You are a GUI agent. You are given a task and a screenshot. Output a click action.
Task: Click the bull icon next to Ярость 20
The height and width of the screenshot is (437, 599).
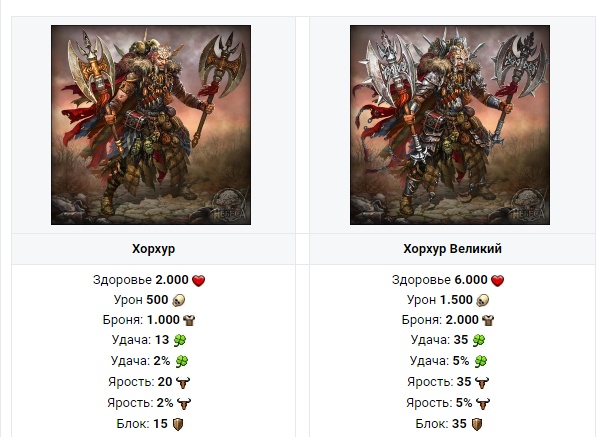(x=183, y=382)
